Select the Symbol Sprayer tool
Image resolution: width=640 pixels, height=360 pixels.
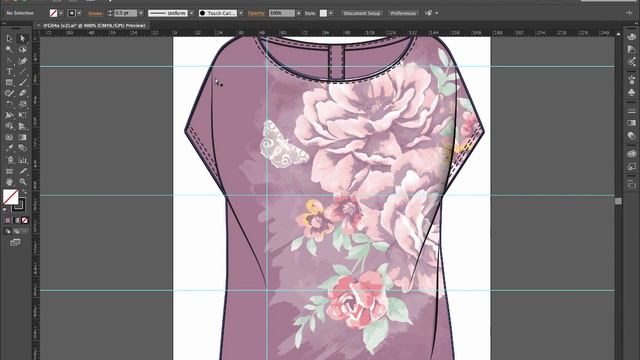[9, 160]
